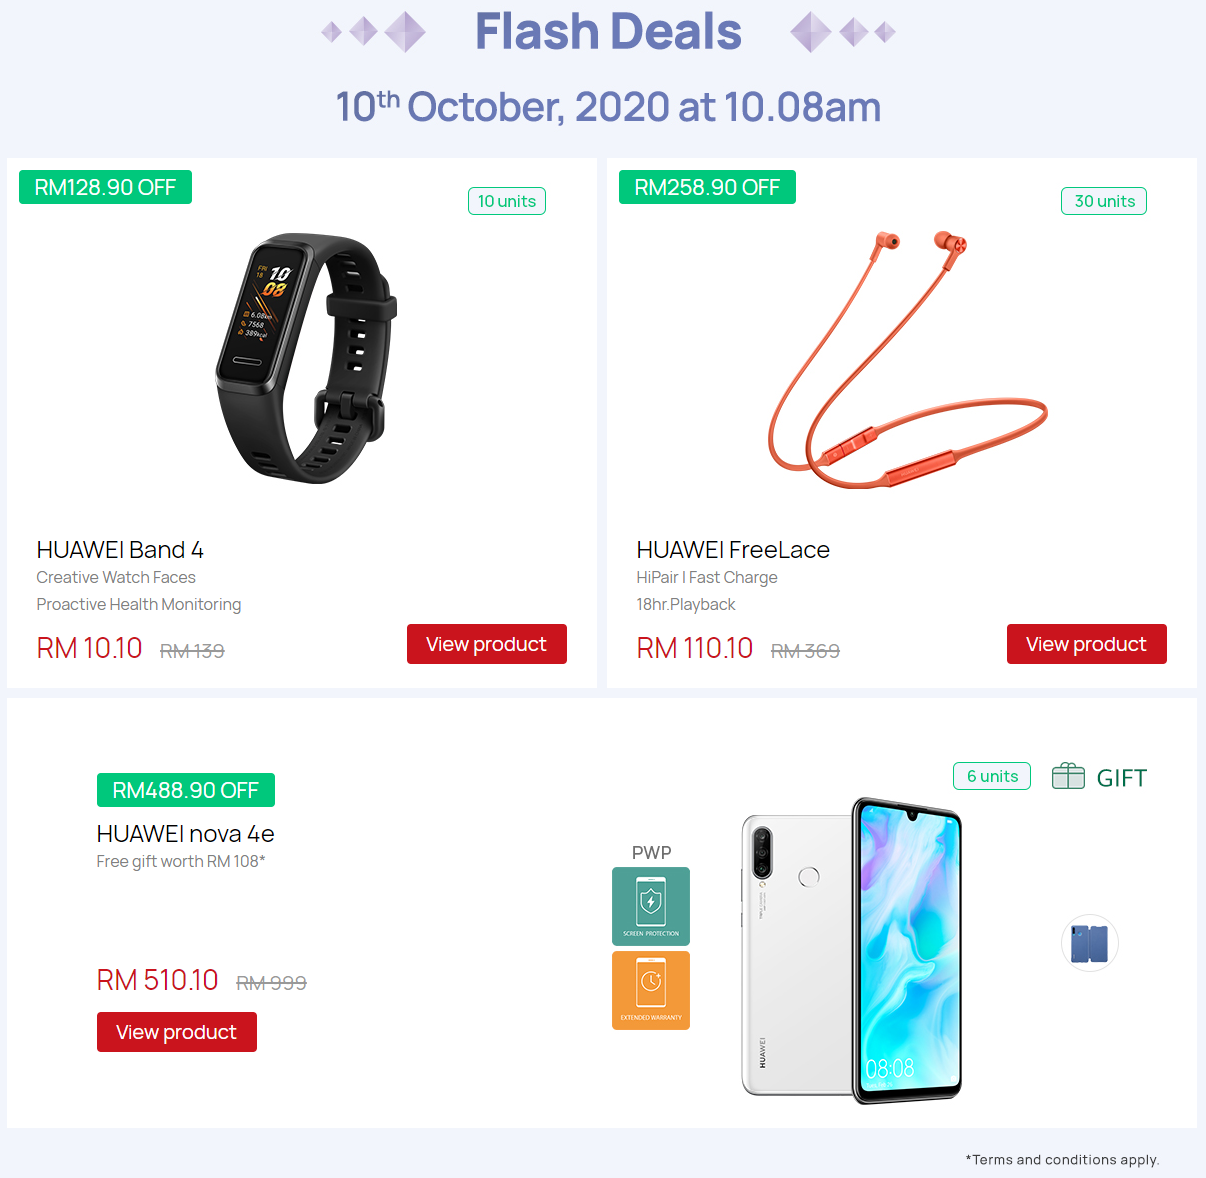Click the blue flip cover gift thumbnail
Screen dimensions: 1206x1178
pyautogui.click(x=1089, y=943)
